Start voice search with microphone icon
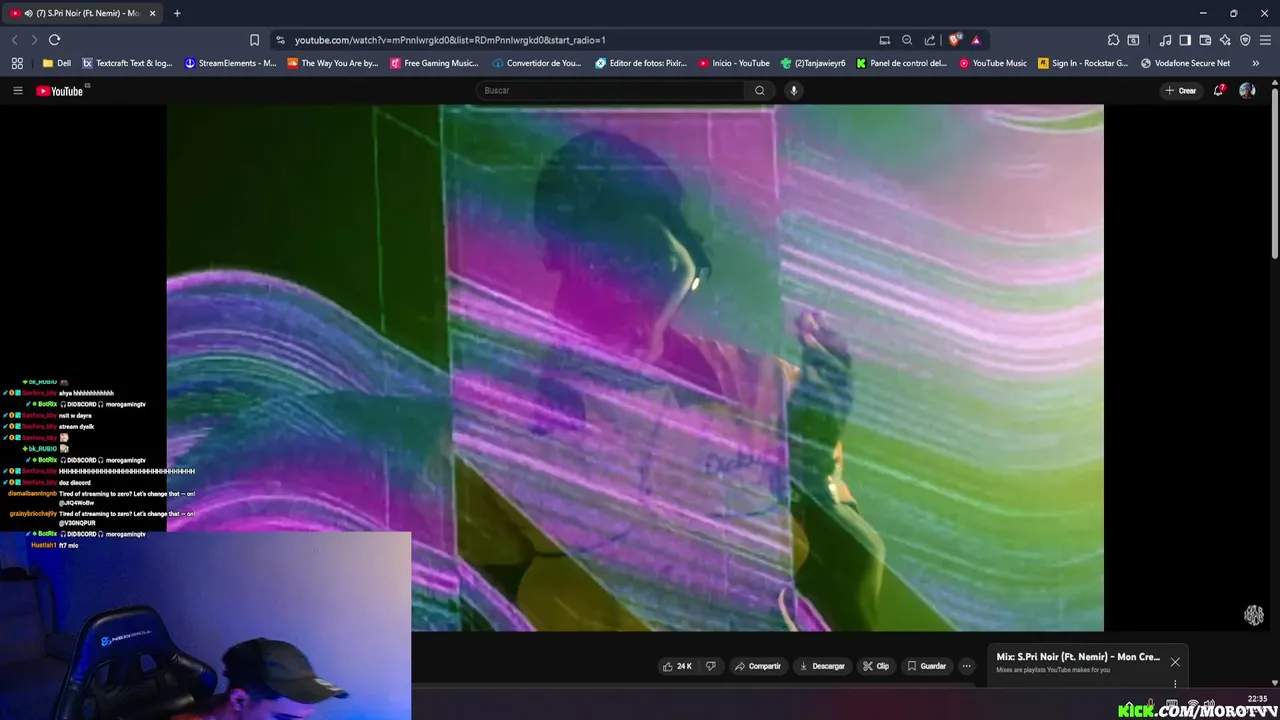 click(794, 91)
